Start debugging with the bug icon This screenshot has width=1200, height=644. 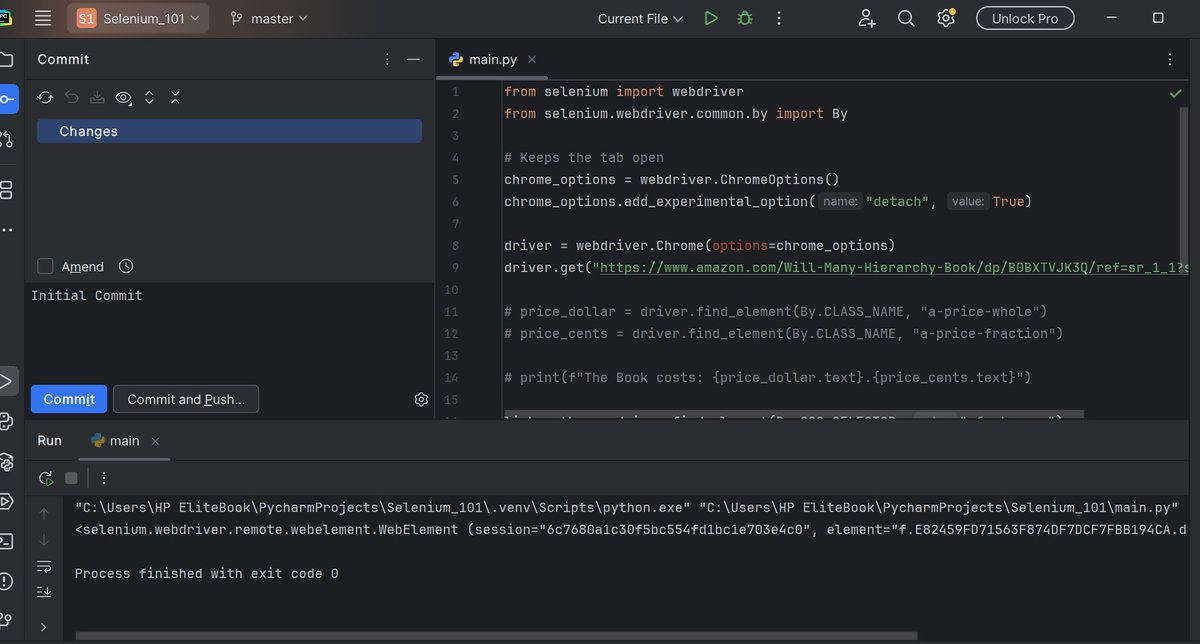tap(744, 18)
